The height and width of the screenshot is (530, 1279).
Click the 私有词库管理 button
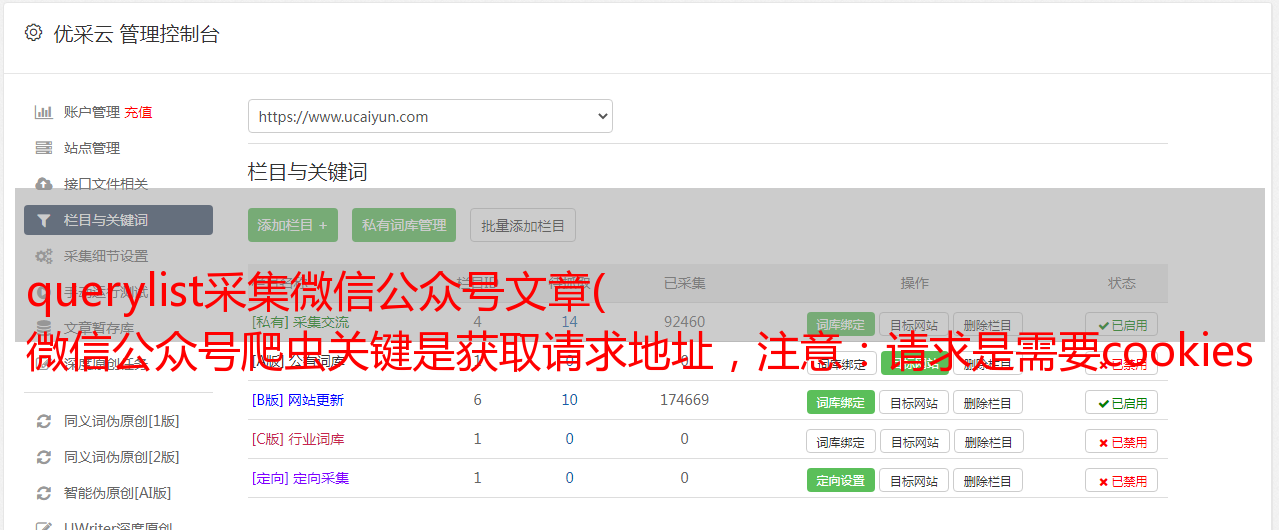click(405, 225)
